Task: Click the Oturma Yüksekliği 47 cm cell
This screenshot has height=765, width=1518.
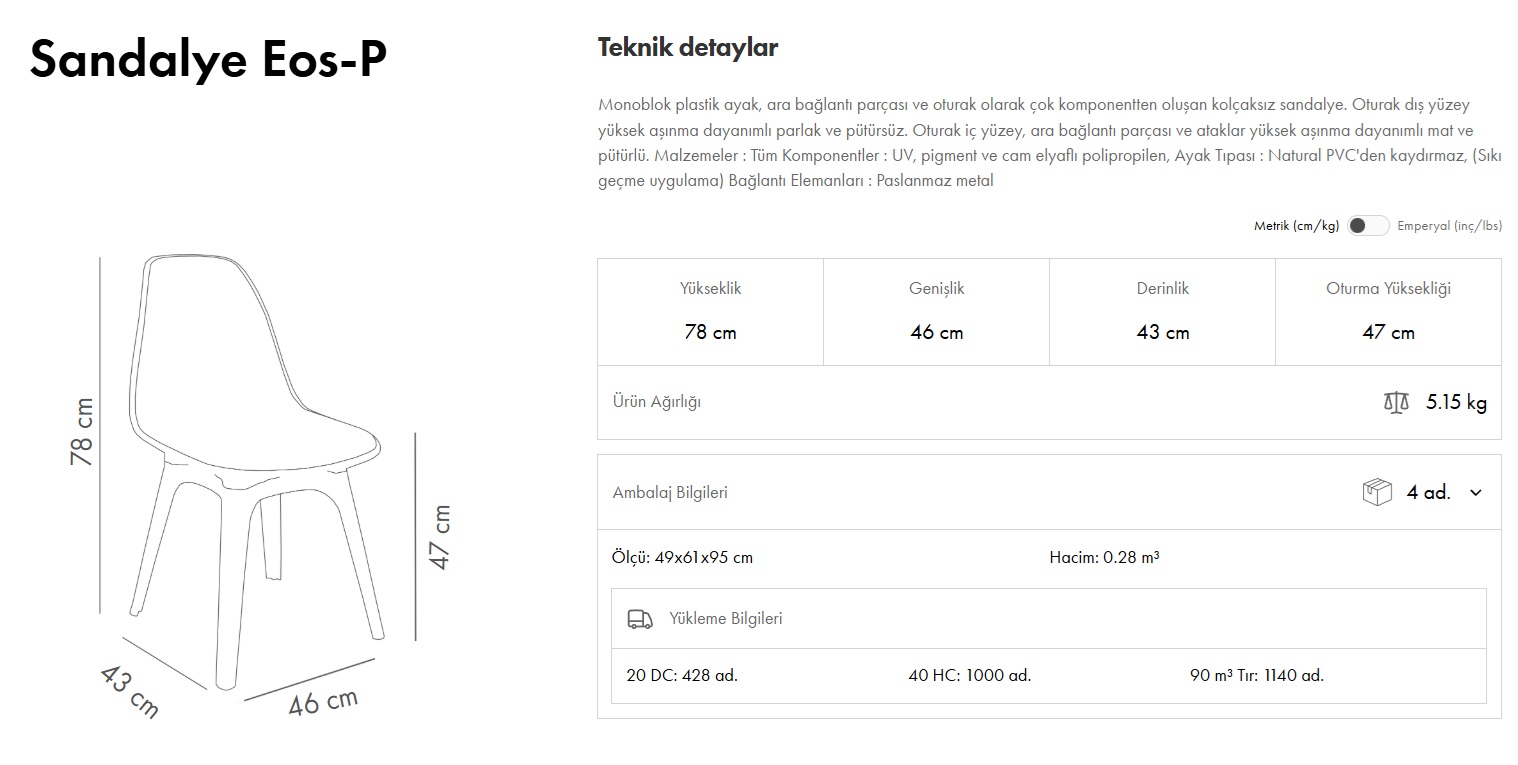Action: 1388,312
